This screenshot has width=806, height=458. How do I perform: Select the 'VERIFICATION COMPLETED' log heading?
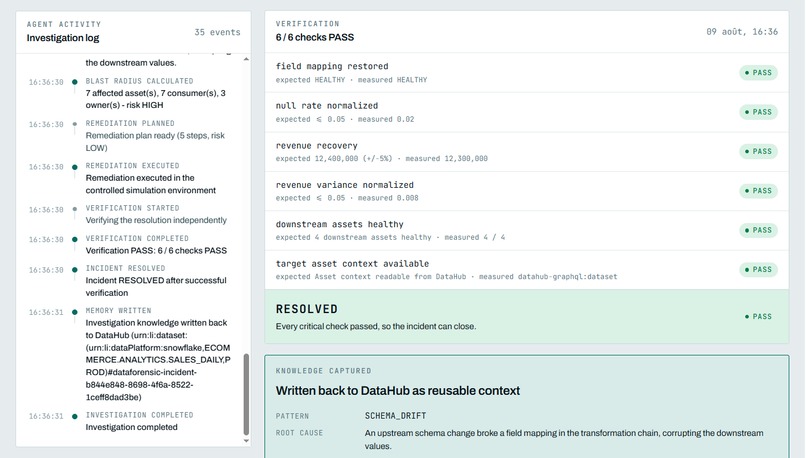tap(137, 239)
